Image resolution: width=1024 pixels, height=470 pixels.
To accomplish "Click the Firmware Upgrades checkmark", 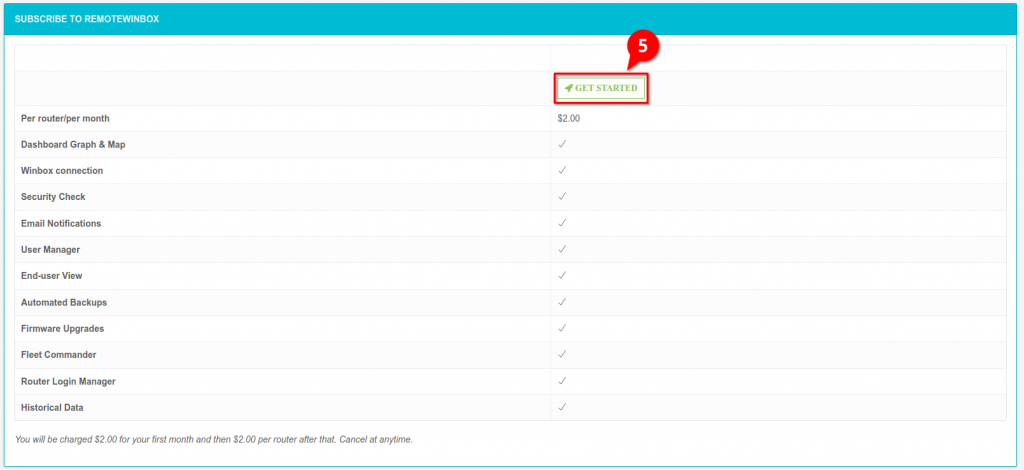I will pos(562,328).
